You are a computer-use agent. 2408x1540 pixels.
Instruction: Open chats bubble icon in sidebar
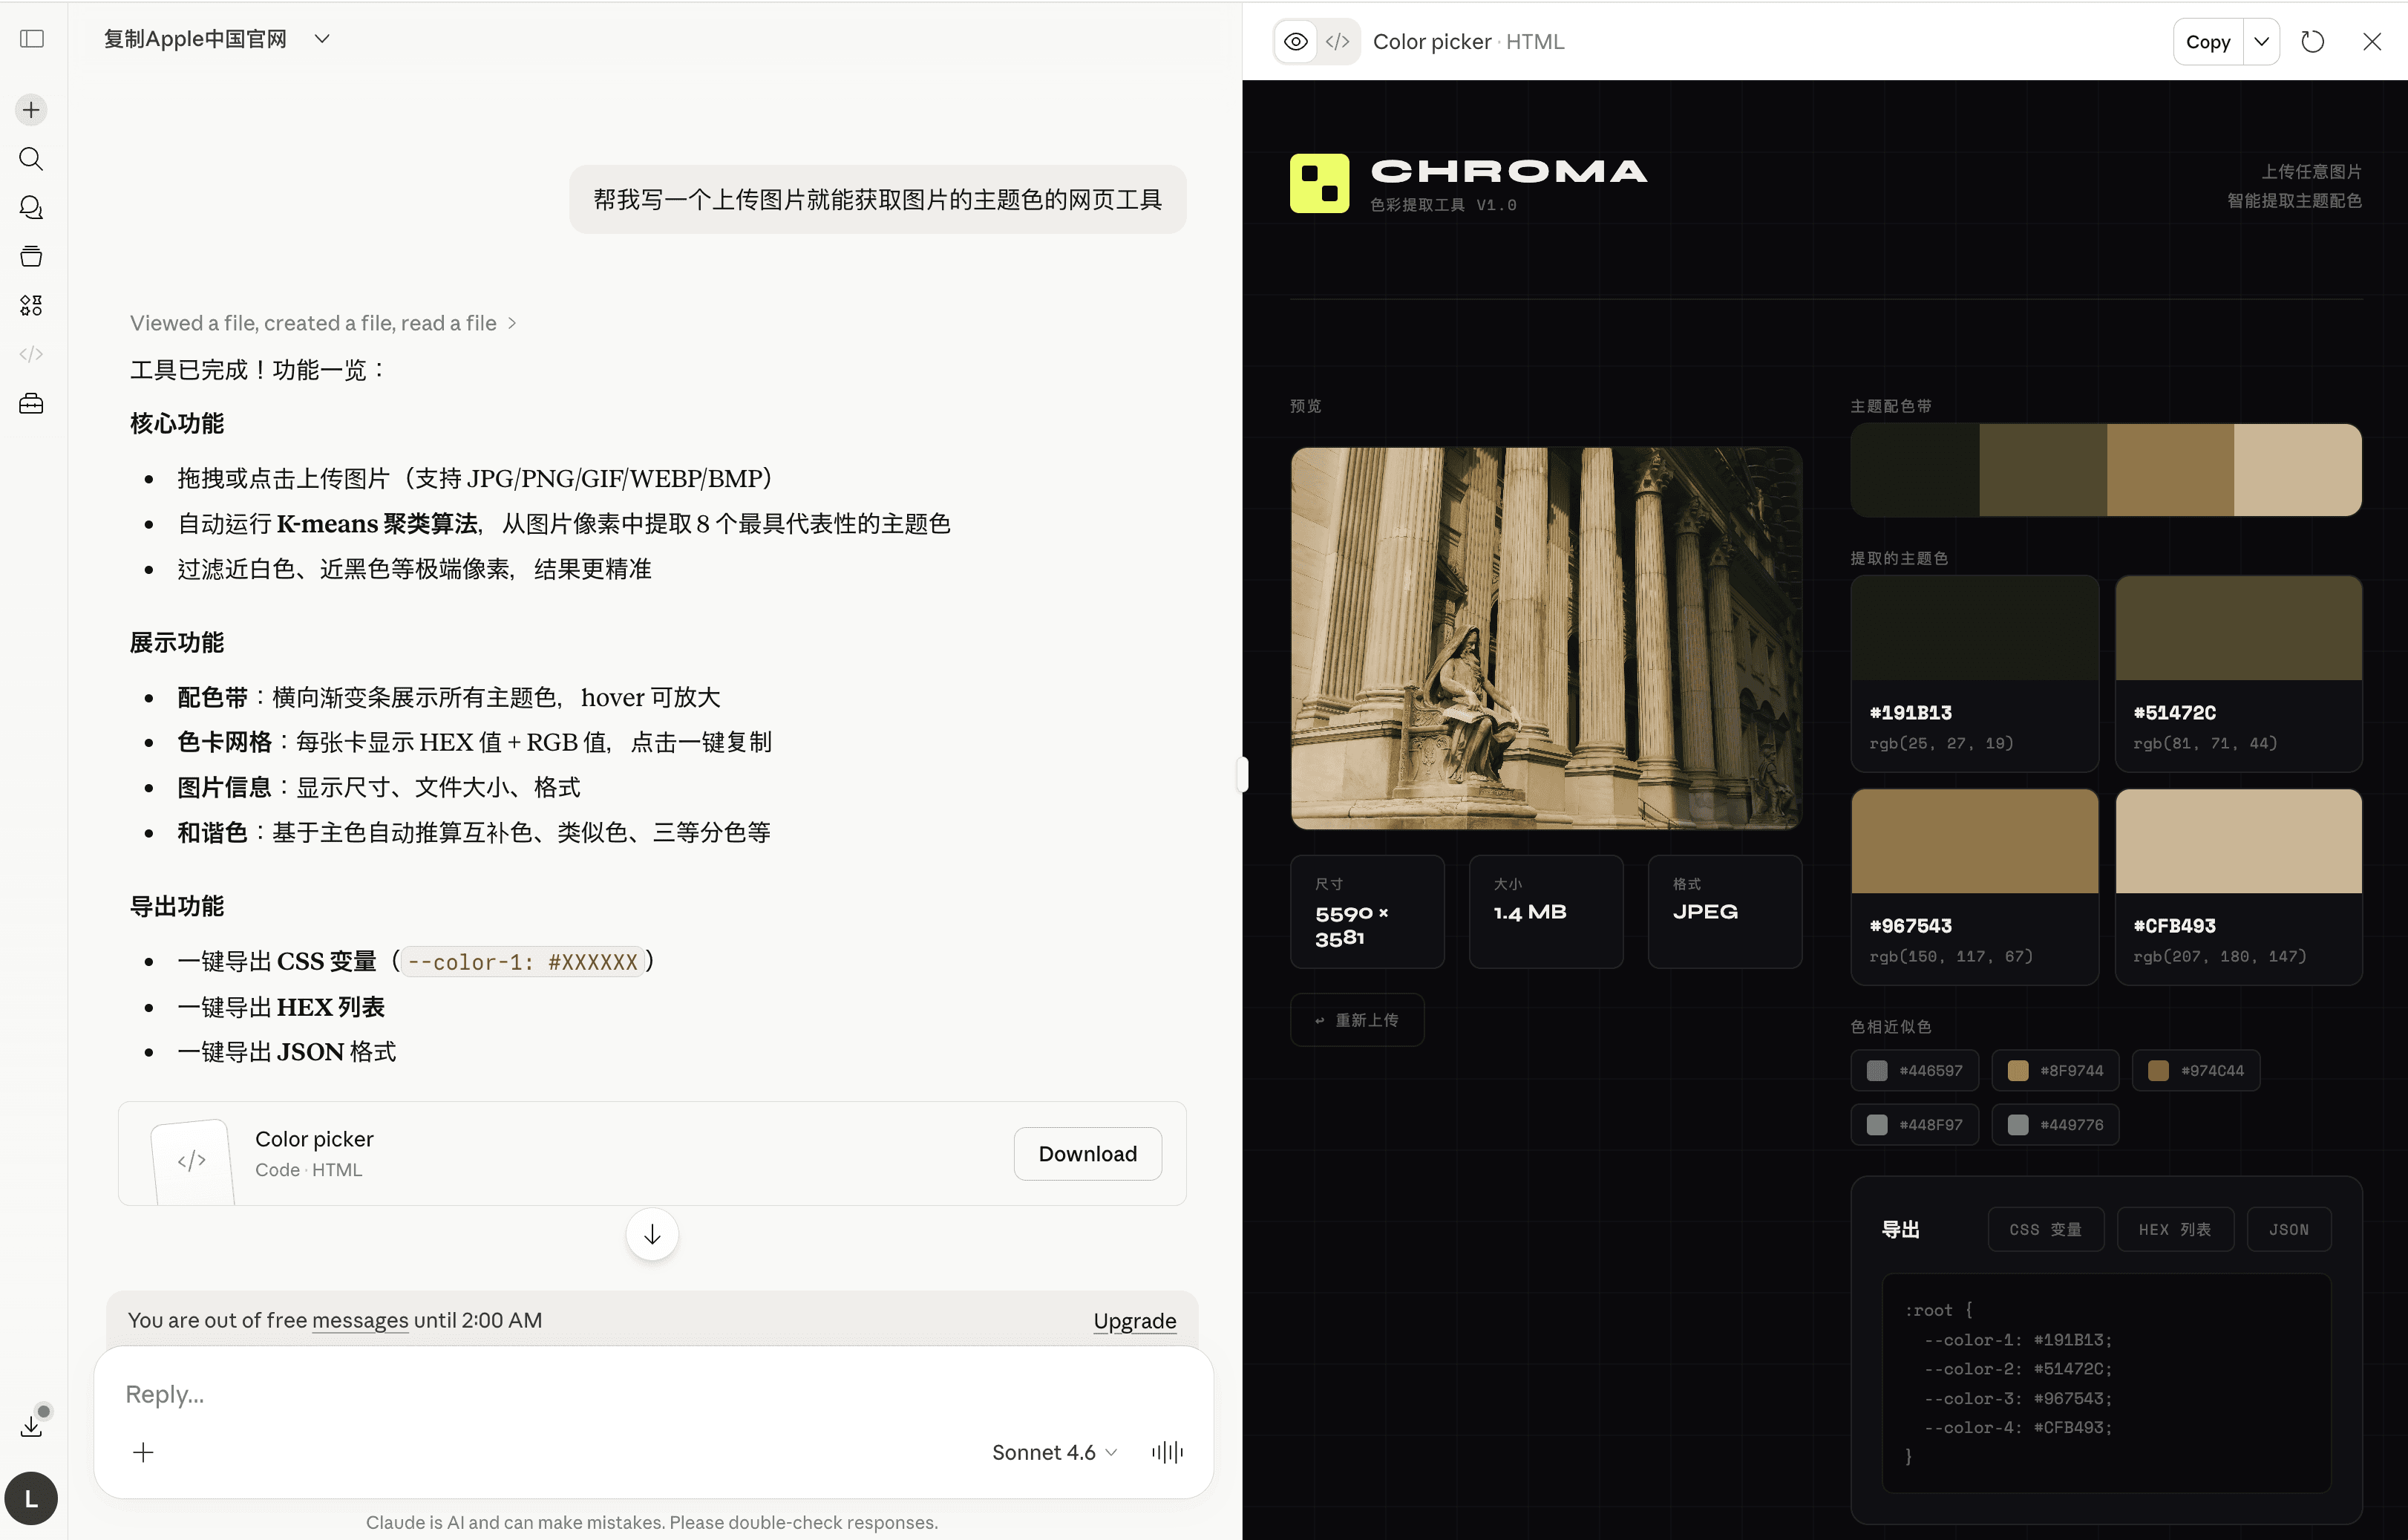[x=32, y=207]
